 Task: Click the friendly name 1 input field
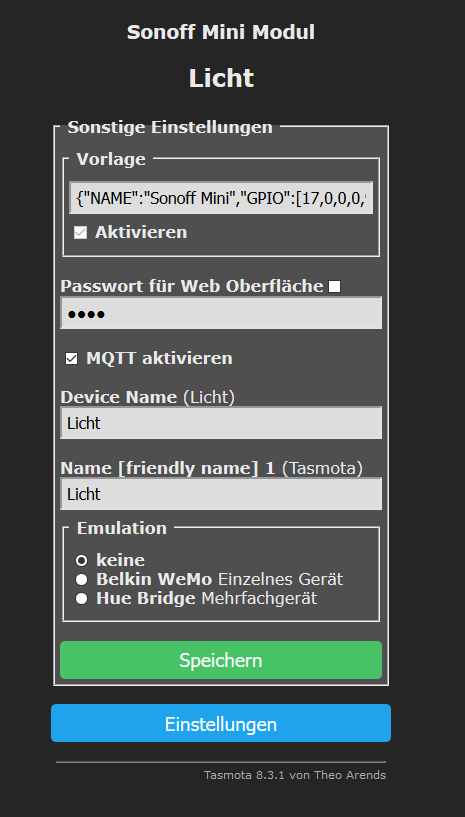point(221,494)
